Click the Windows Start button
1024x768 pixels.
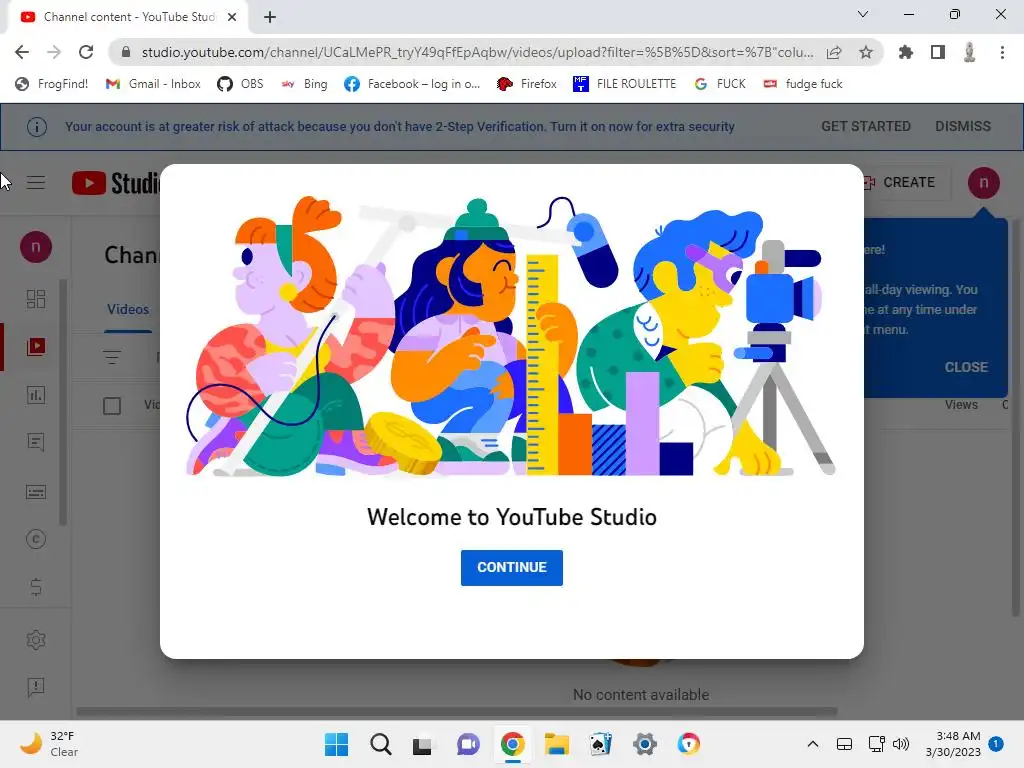tap(336, 744)
